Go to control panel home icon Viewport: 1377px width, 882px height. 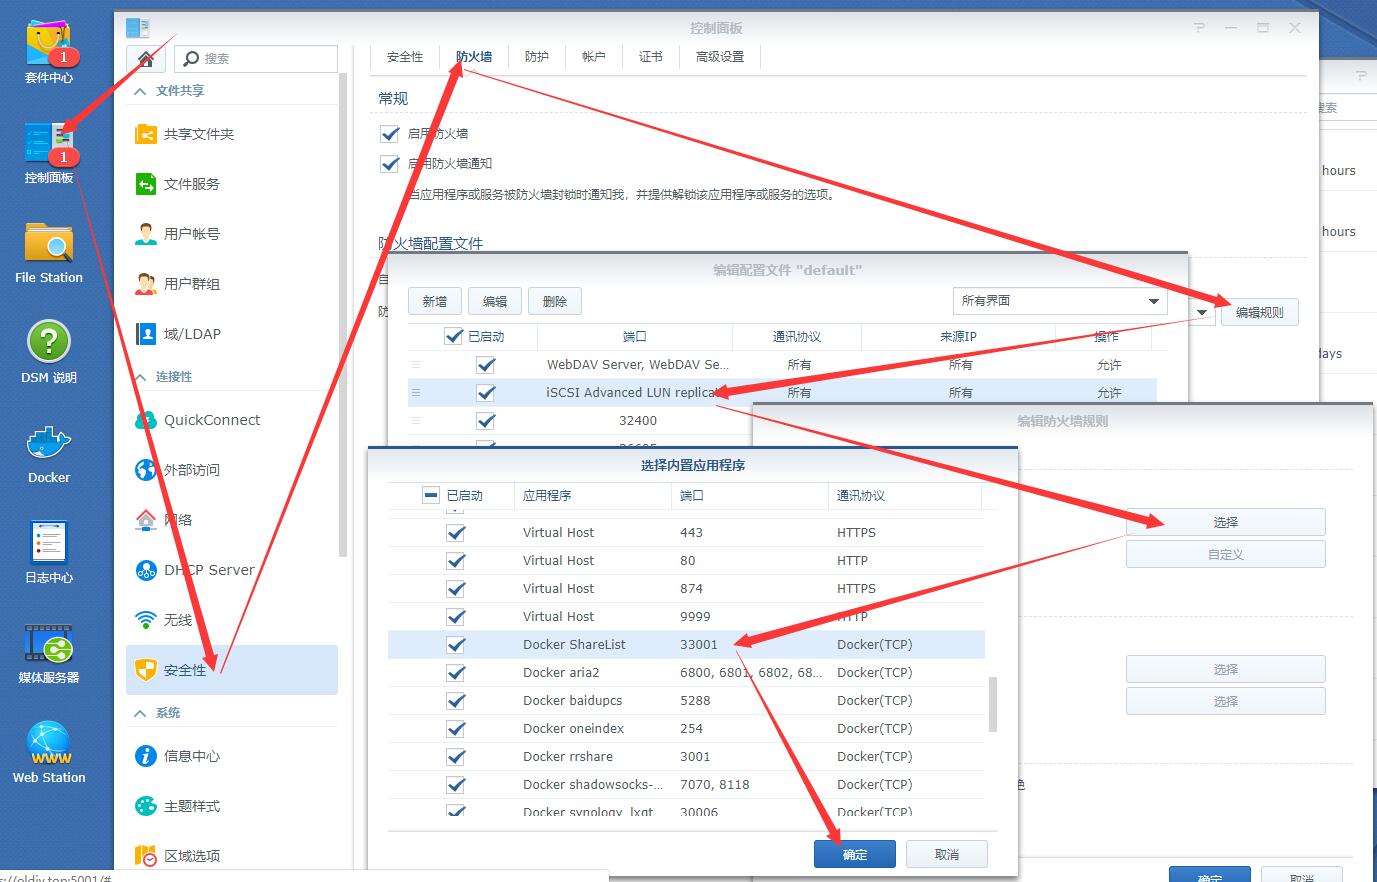click(146, 58)
